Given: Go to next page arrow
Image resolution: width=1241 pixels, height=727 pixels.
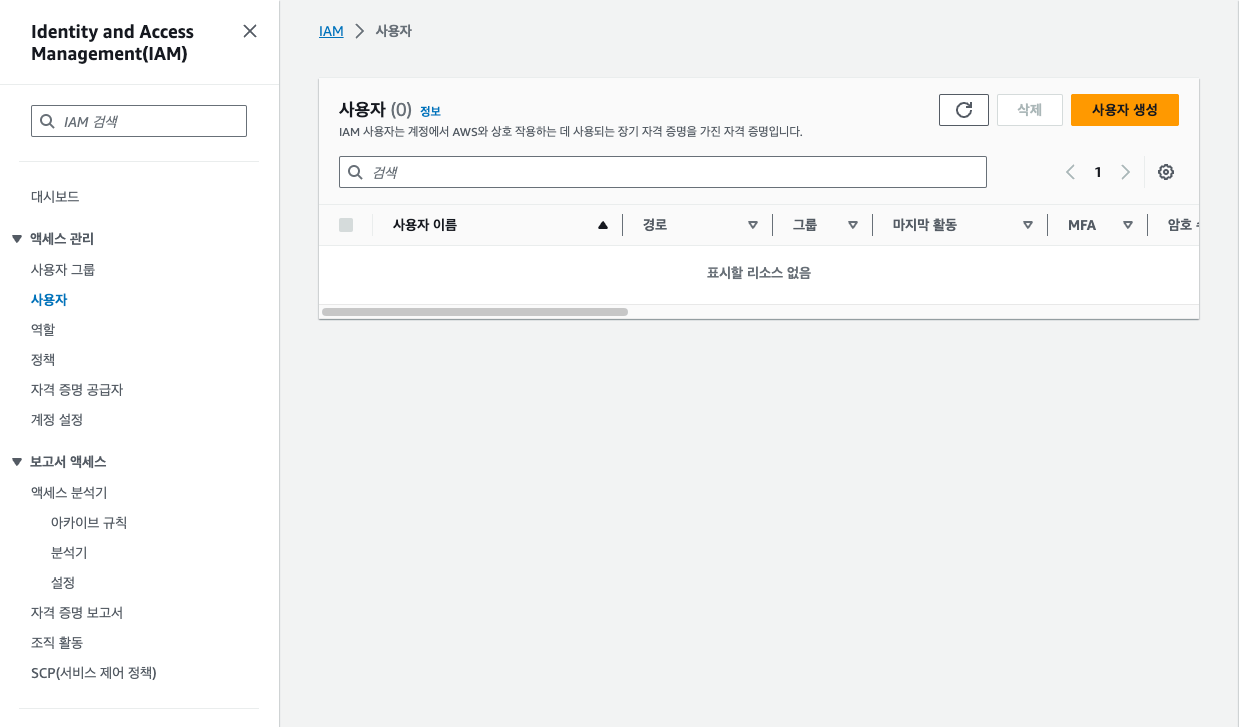Looking at the screenshot, I should pos(1125,172).
